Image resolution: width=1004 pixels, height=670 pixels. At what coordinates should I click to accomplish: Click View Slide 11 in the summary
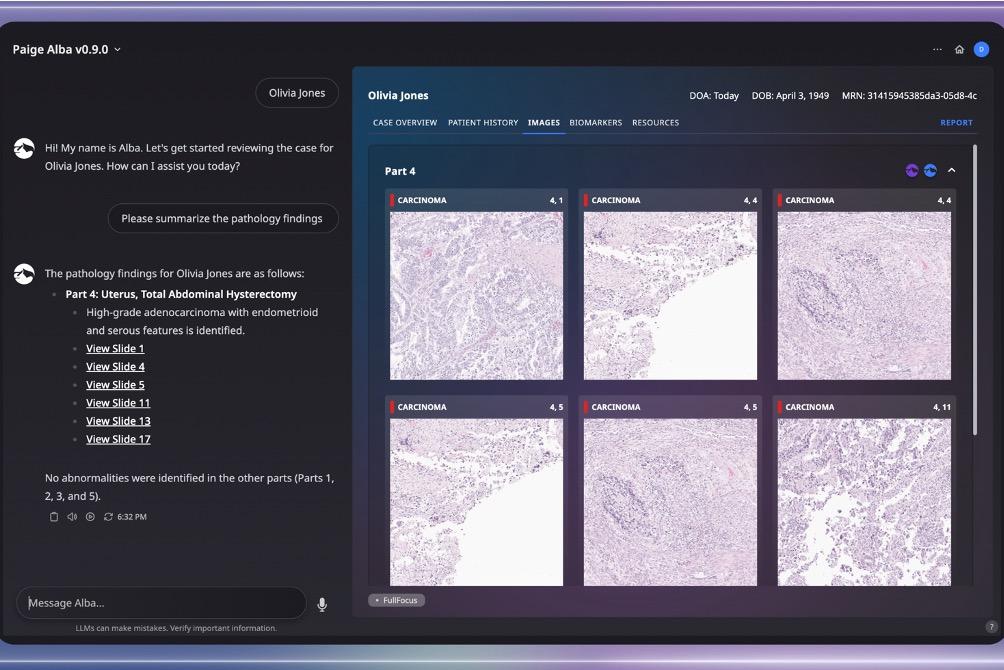[x=118, y=402]
